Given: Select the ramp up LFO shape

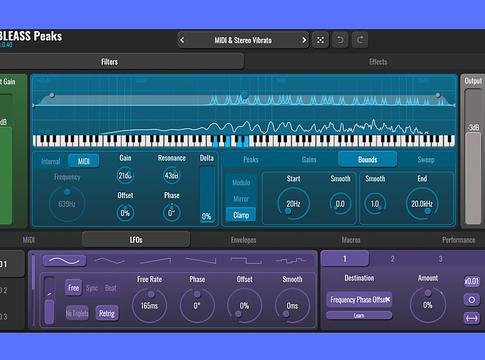Looking at the screenshot, I should pos(155,261).
